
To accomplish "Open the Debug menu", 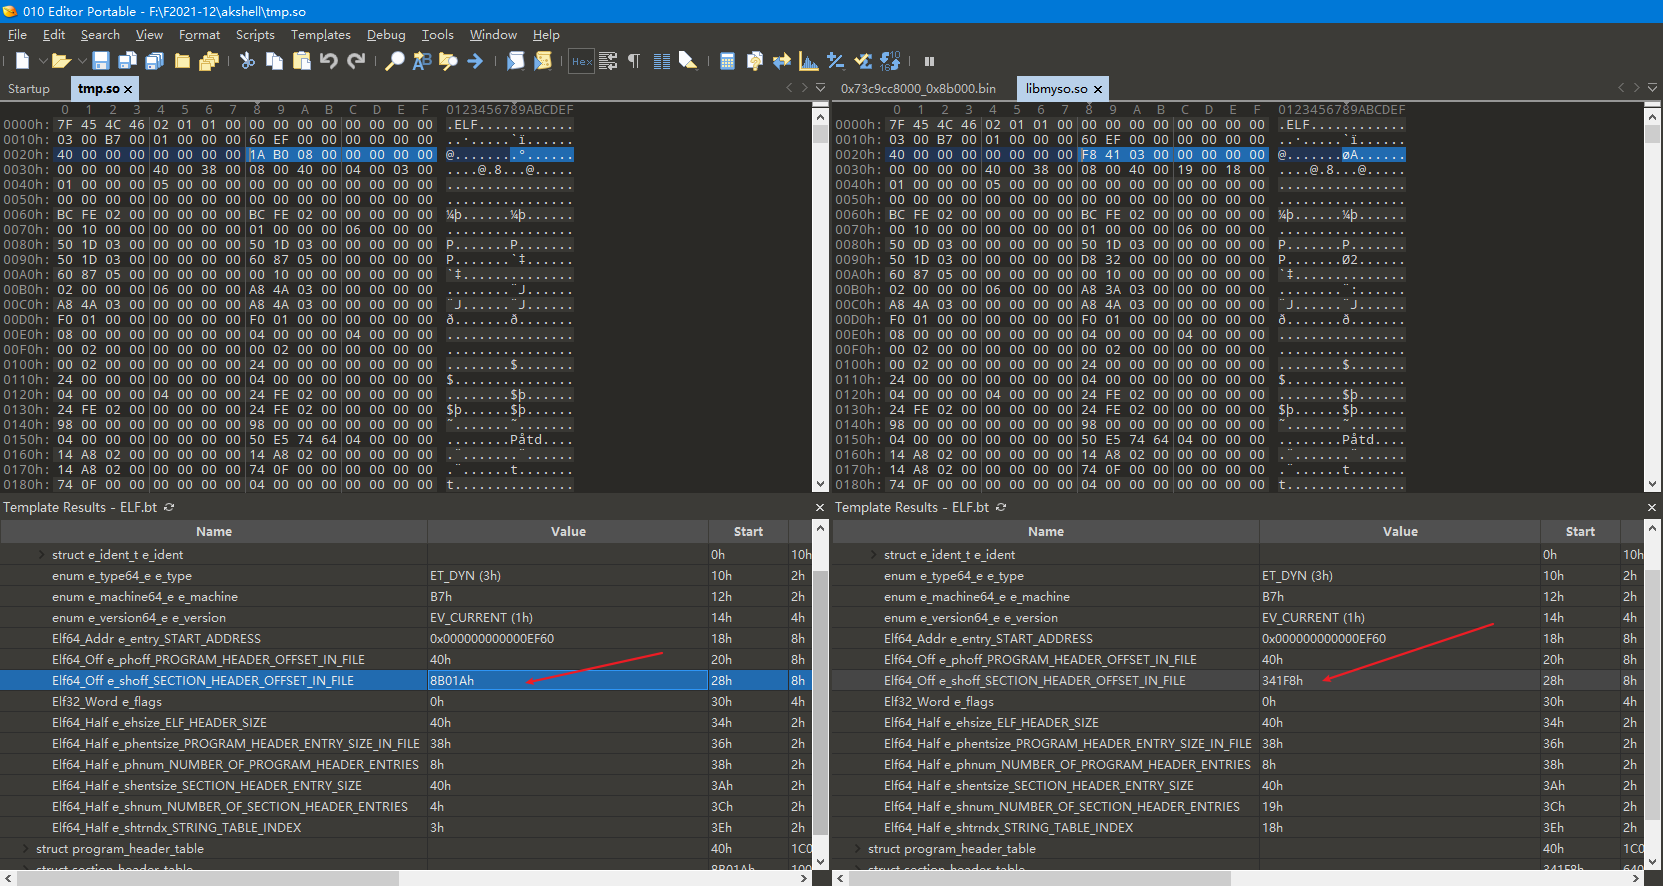I will (x=386, y=35).
